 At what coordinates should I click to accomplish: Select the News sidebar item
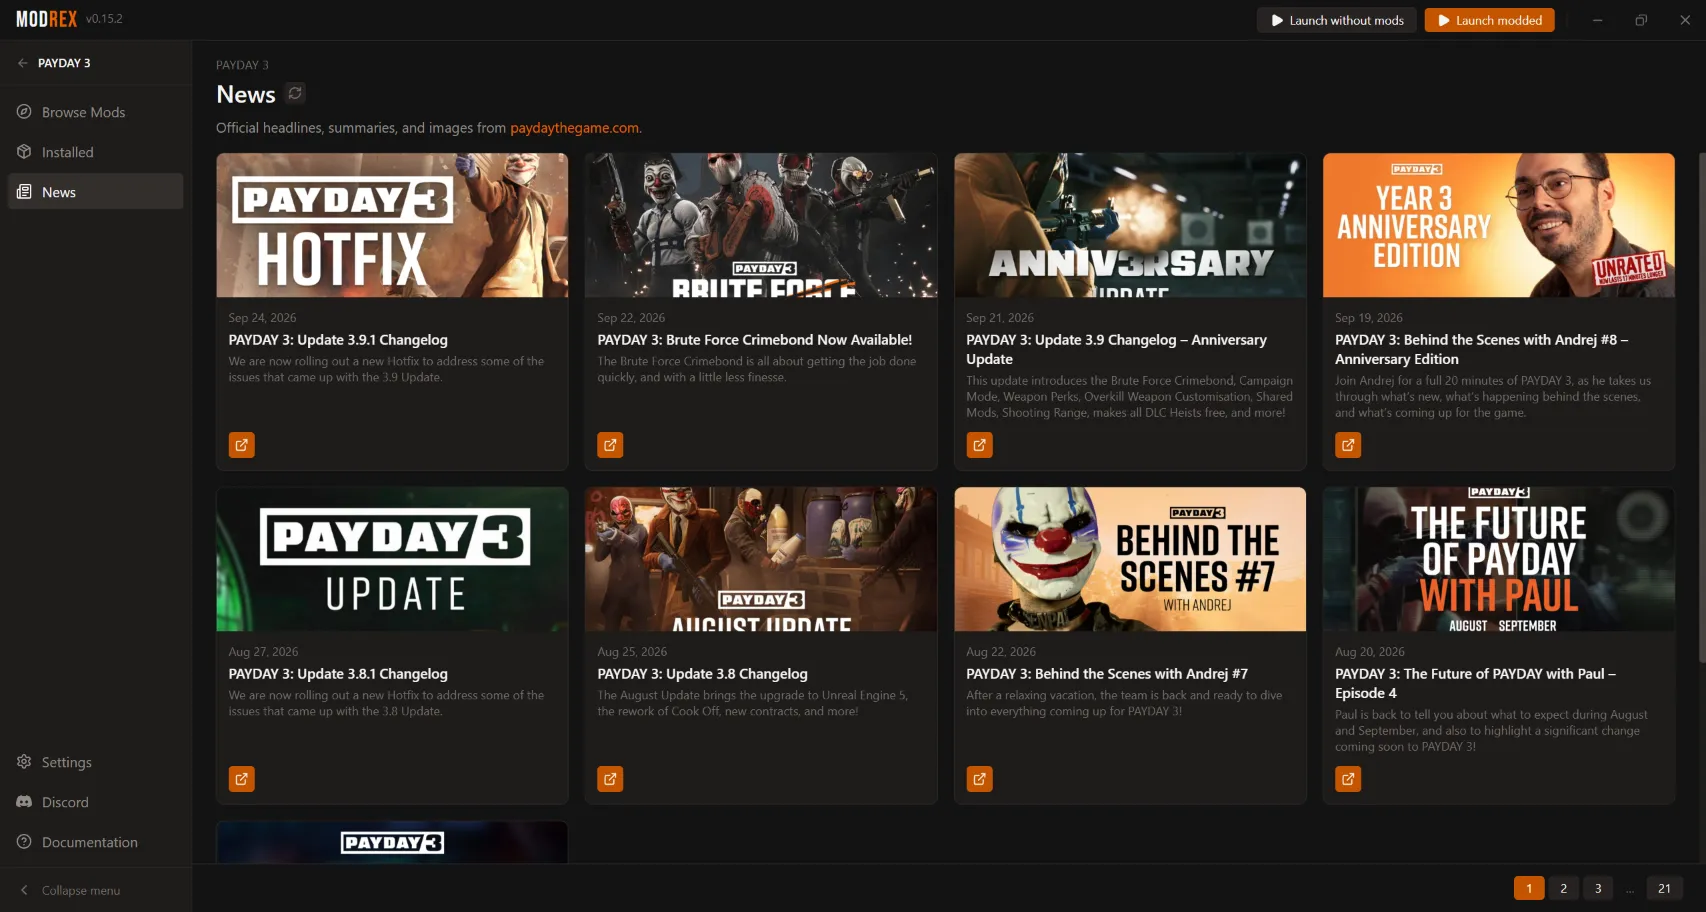tap(95, 192)
